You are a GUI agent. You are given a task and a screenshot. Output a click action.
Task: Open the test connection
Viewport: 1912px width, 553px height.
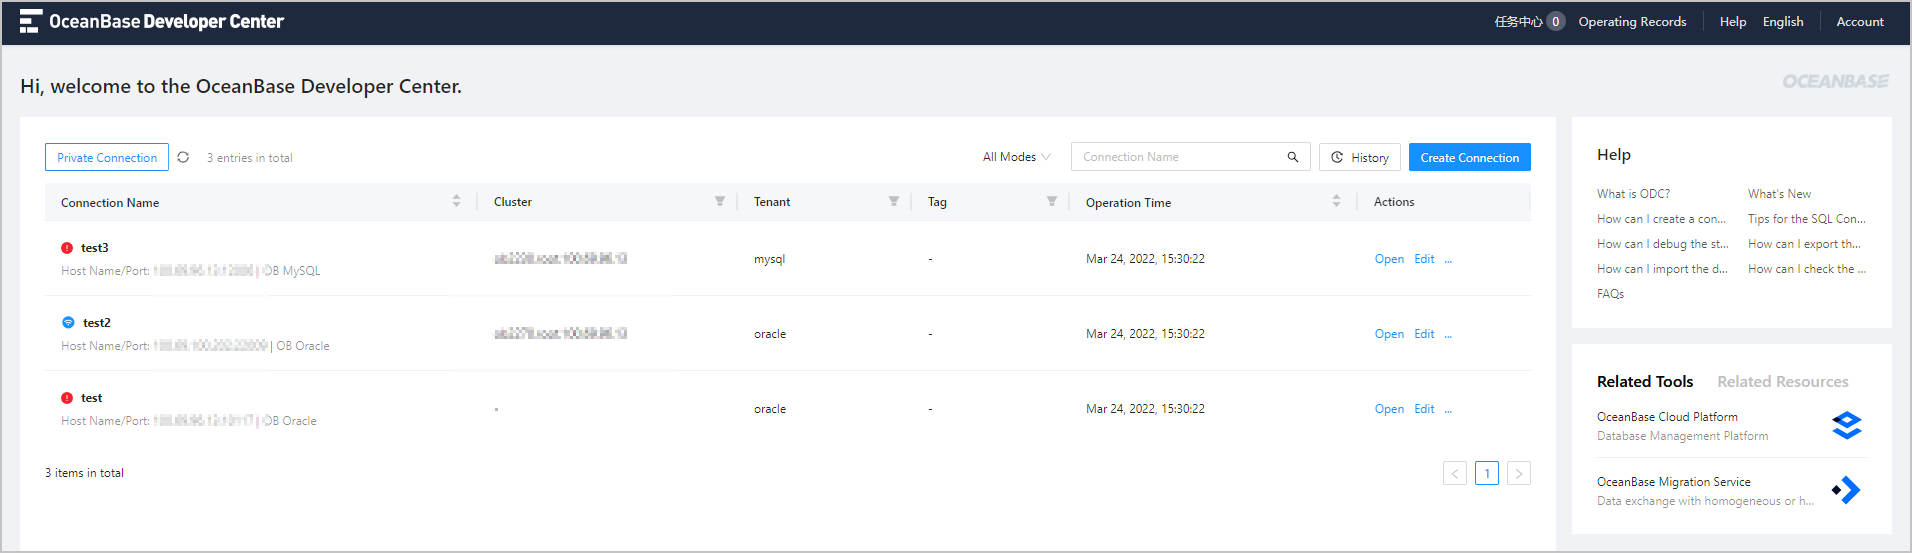[x=1389, y=409]
